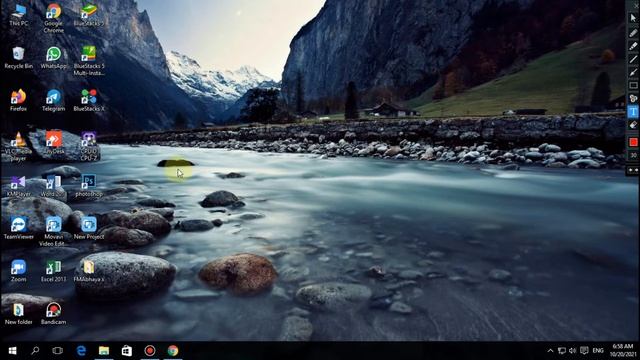Open network status in system tray

pyautogui.click(x=562, y=351)
